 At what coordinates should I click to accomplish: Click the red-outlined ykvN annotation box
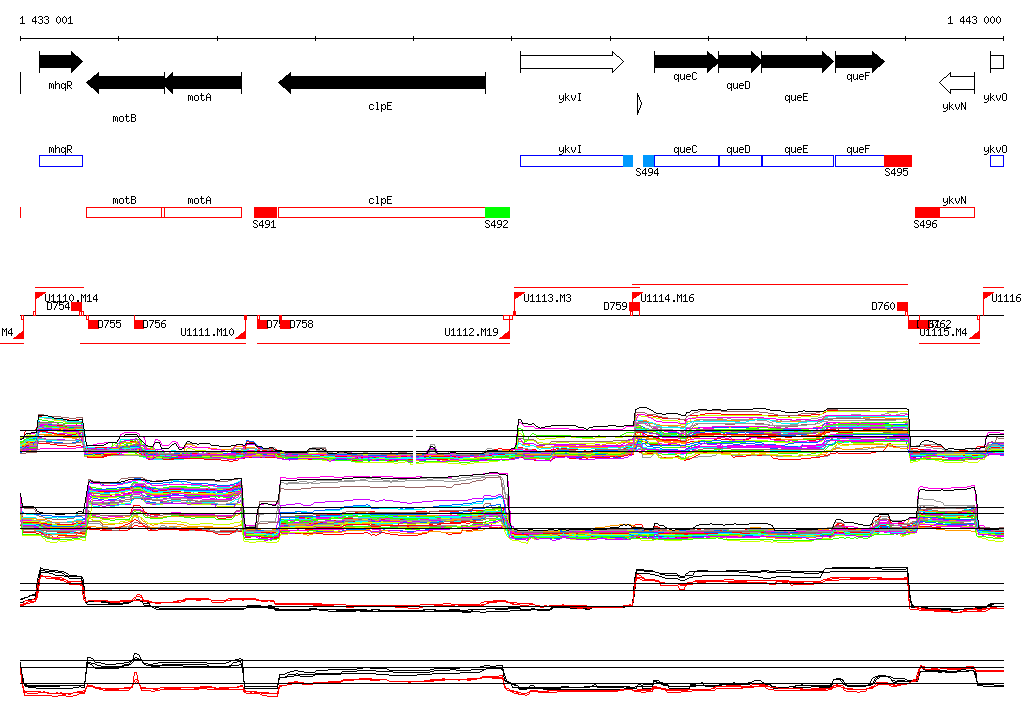957,212
